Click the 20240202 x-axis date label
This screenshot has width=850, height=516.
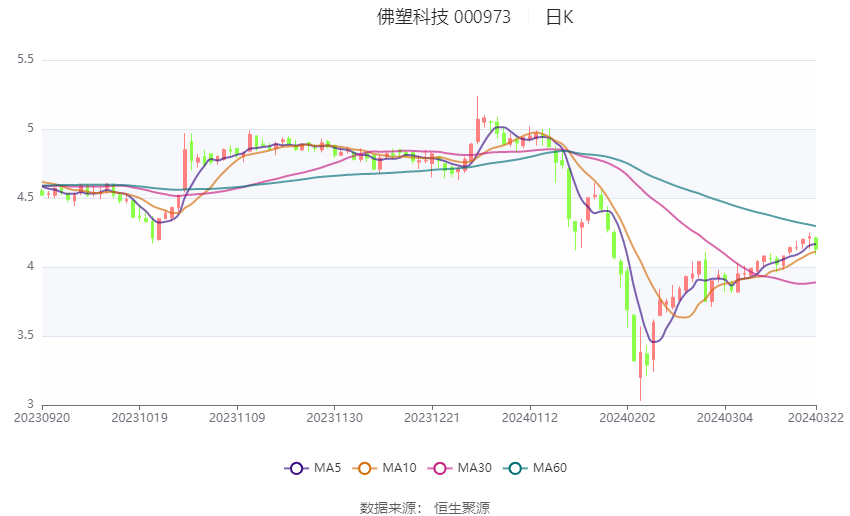click(x=627, y=416)
